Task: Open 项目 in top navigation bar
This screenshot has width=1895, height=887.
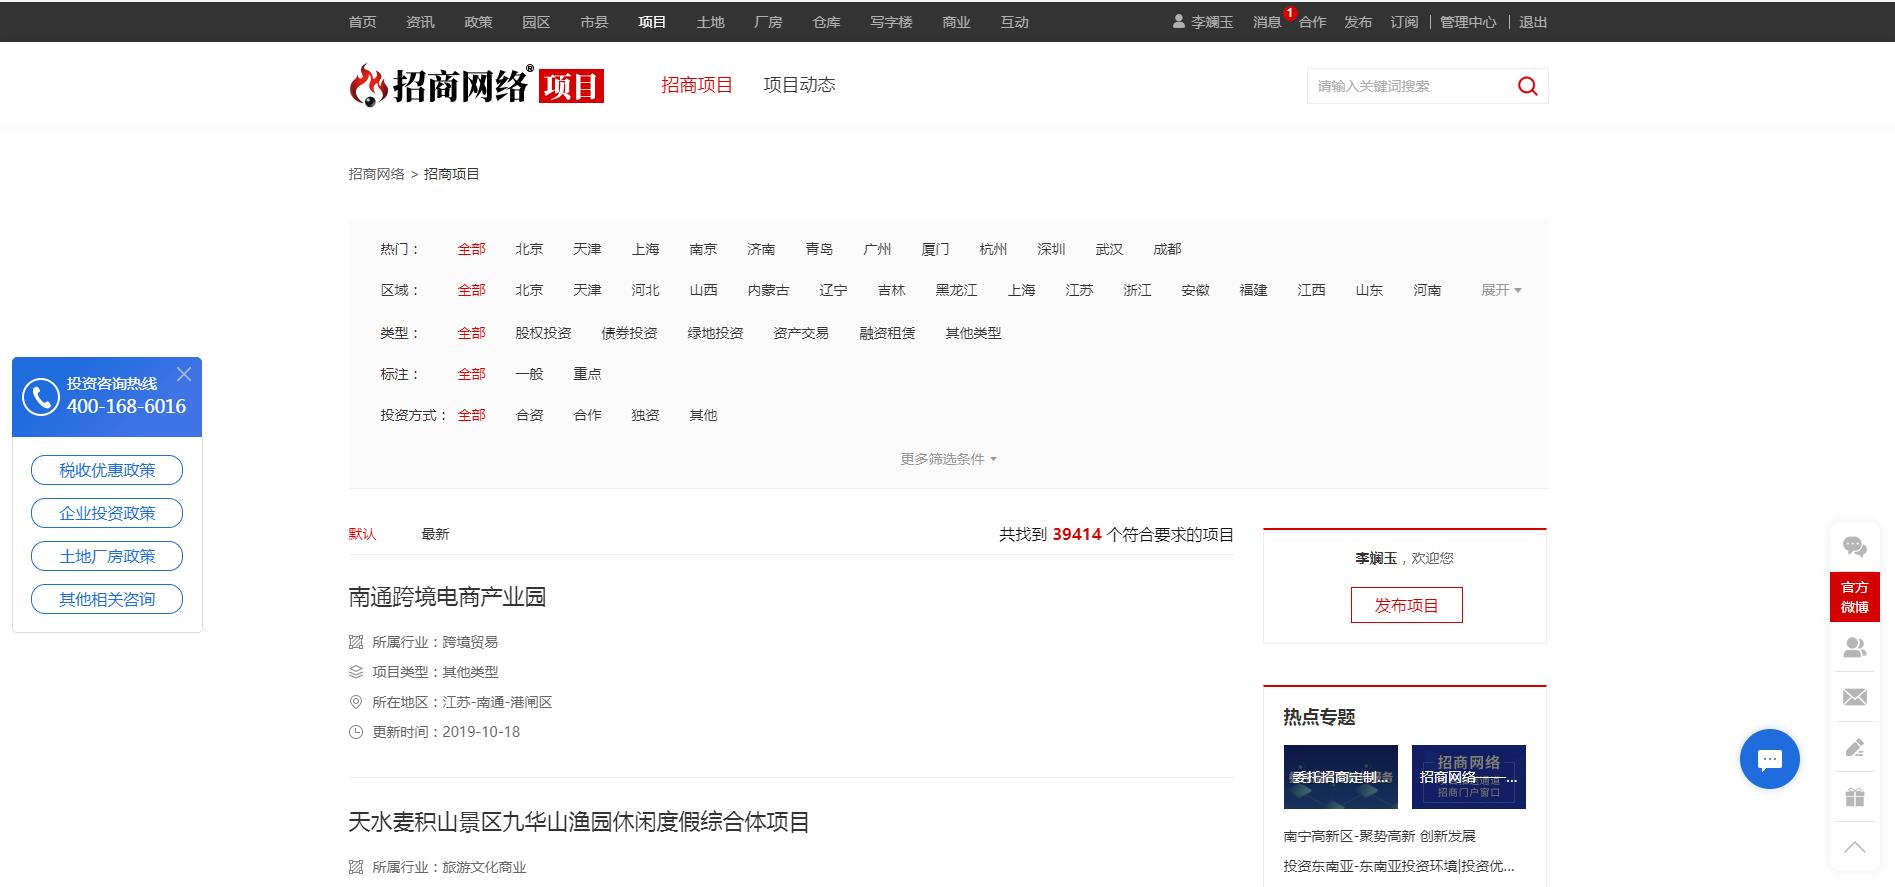Action: point(652,22)
